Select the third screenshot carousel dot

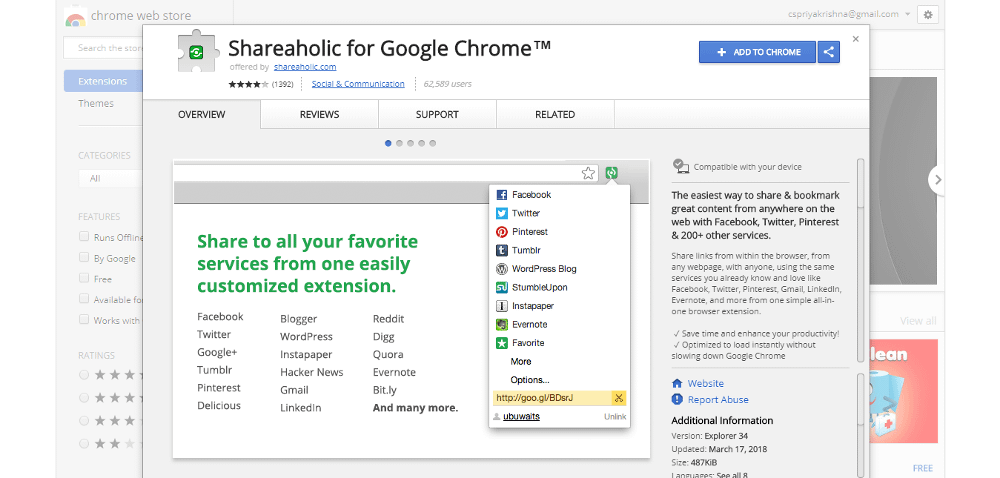click(x=410, y=143)
